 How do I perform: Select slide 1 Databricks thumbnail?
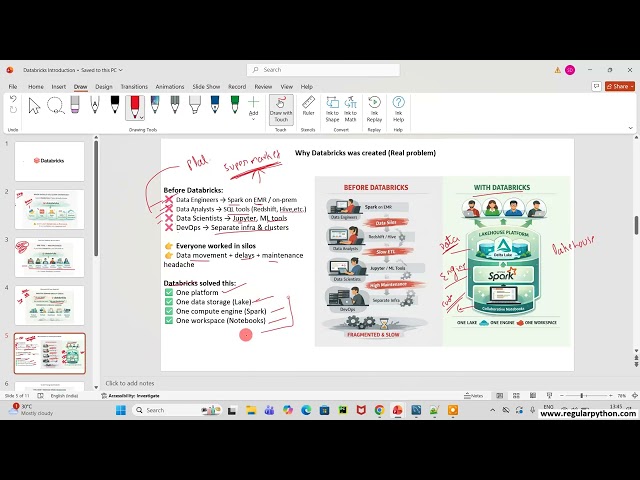[49, 161]
